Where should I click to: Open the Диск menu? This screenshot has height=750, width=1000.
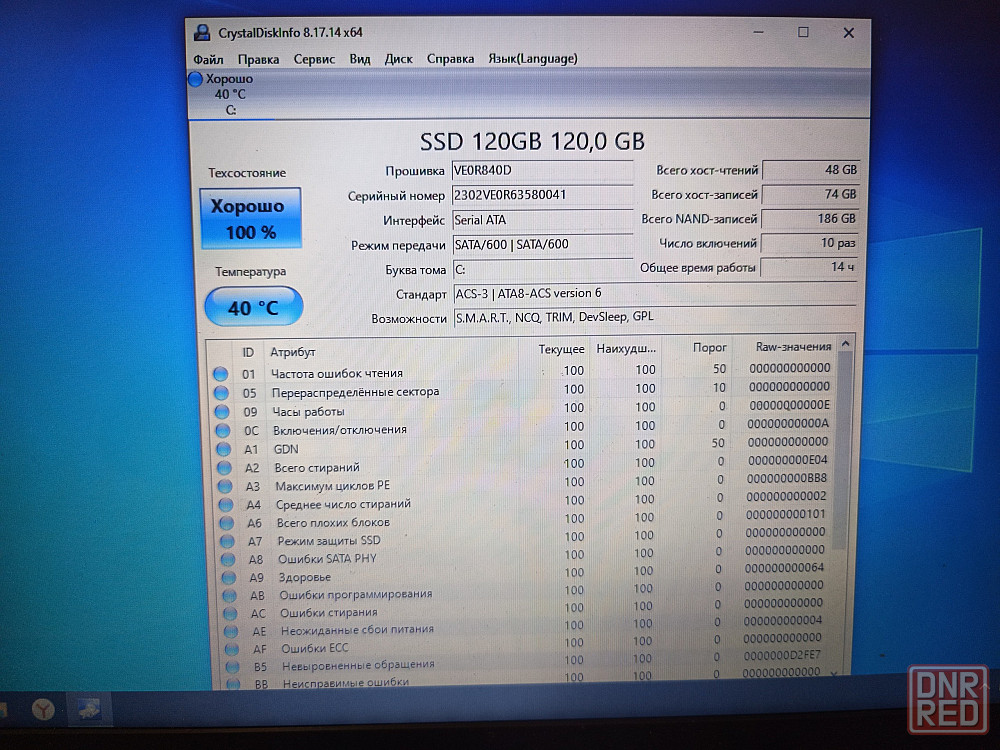tap(399, 59)
